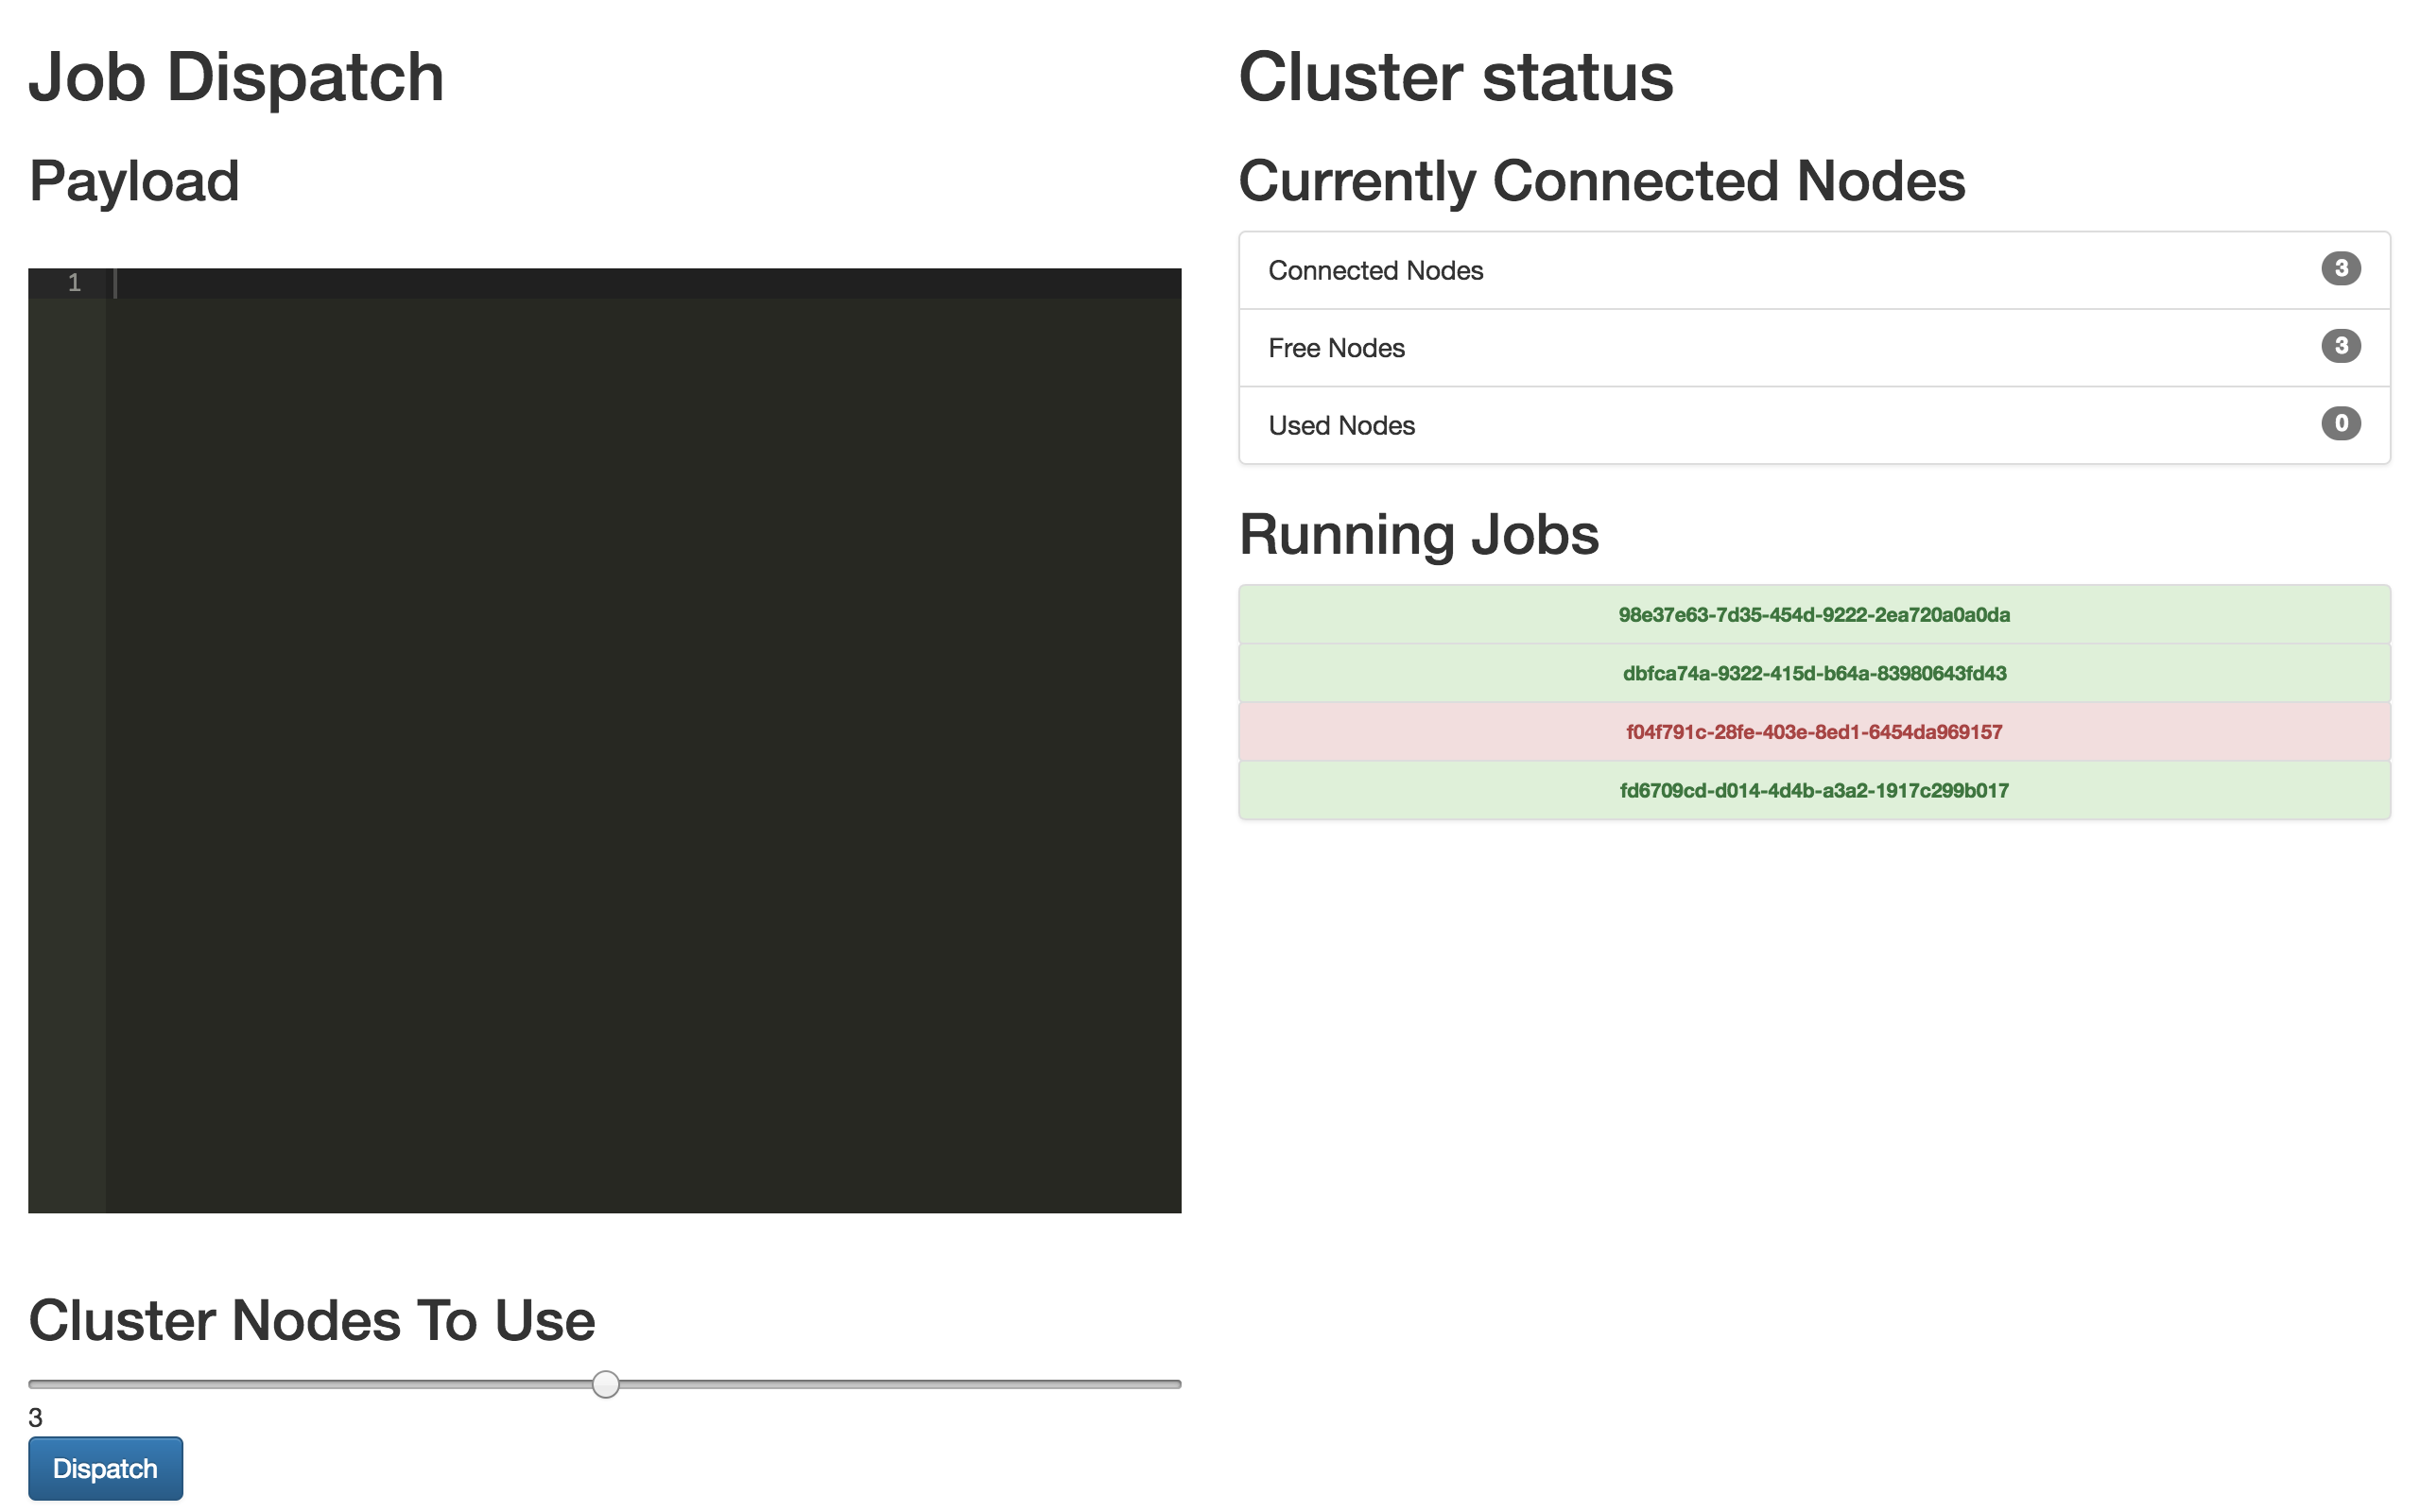This screenshot has height=1512, width=2420.
Task: Click the Free Nodes count badge
Action: click(2340, 346)
